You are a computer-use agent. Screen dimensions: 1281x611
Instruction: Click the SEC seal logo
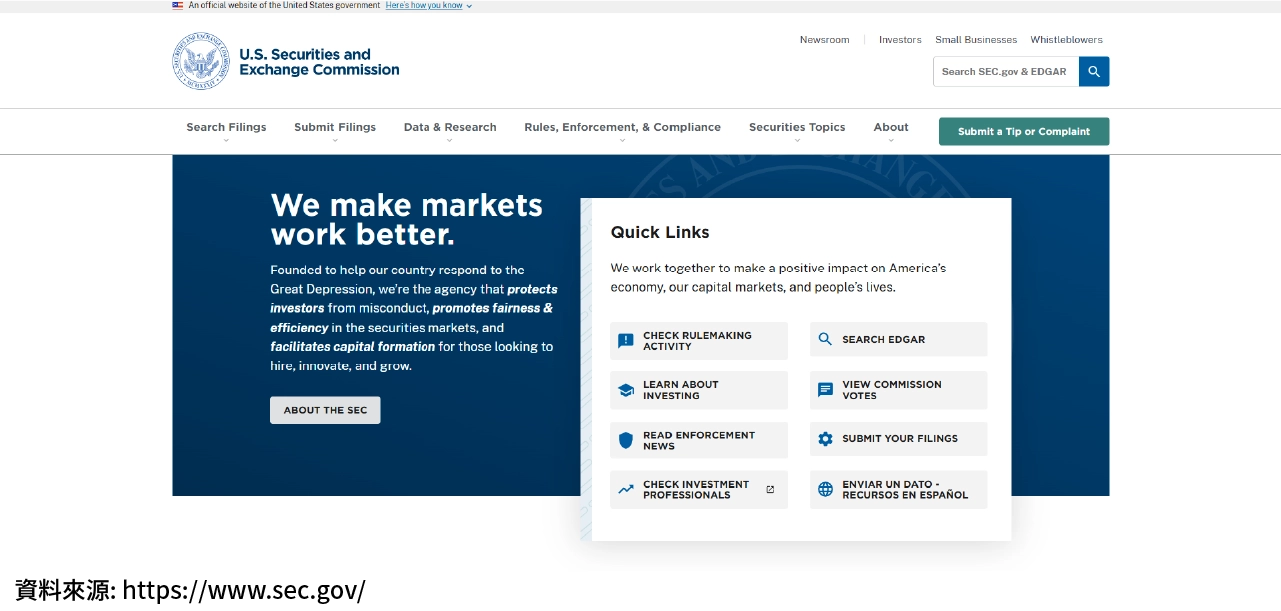coord(201,62)
